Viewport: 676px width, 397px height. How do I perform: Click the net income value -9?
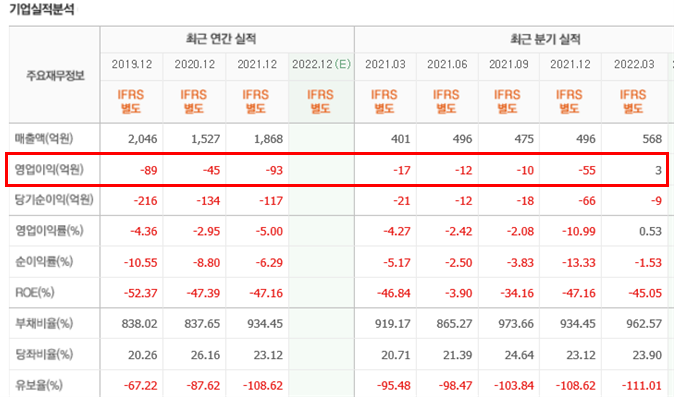click(656, 201)
